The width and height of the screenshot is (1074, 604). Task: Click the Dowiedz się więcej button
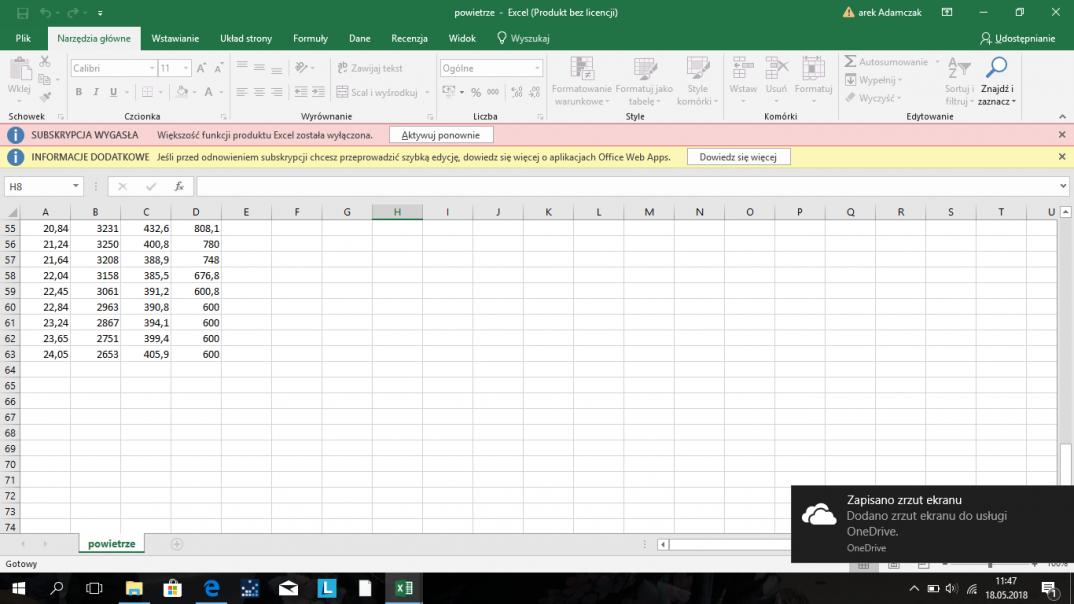click(738, 157)
